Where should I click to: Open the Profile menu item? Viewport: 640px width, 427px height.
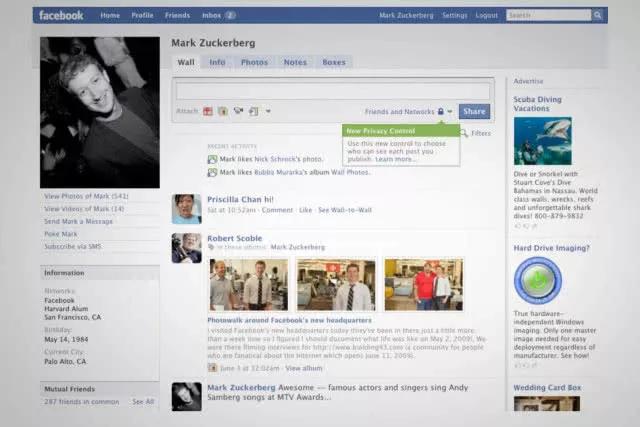(142, 16)
